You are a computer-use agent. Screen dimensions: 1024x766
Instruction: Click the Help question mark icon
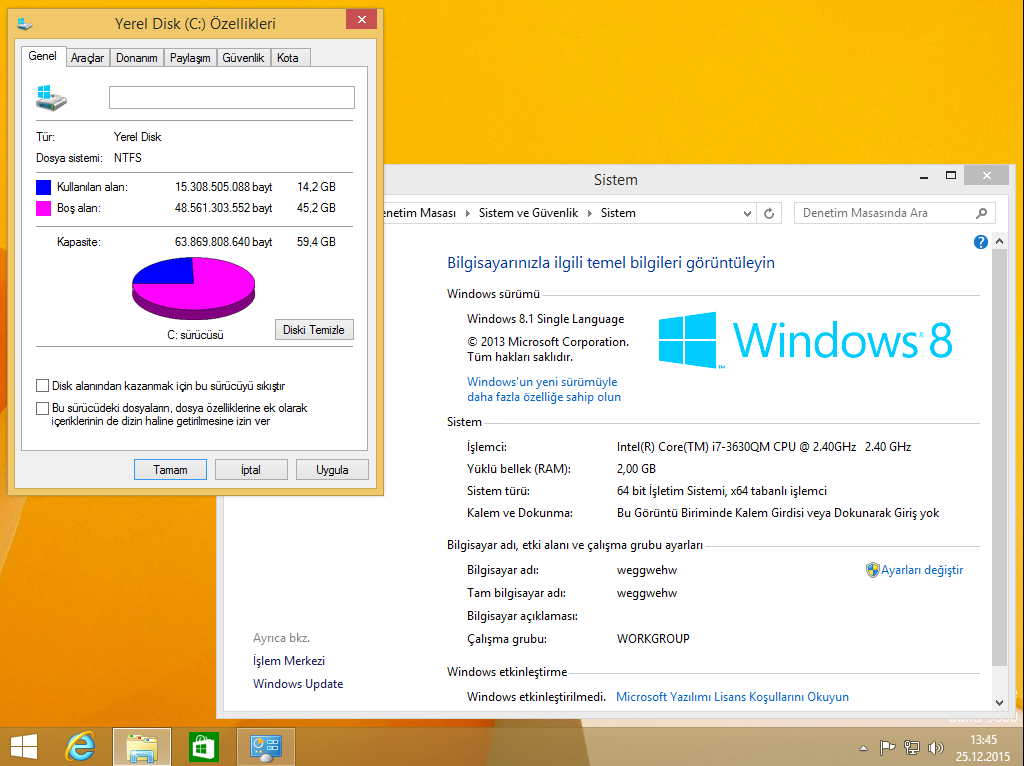click(980, 241)
